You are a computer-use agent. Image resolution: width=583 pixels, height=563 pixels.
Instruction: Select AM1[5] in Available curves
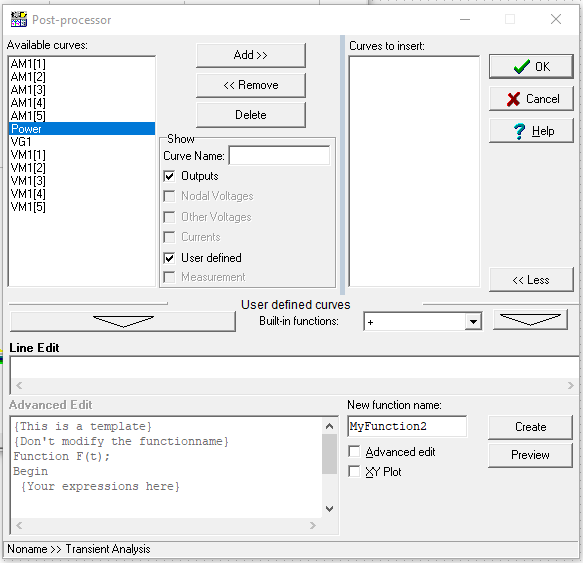(81, 116)
